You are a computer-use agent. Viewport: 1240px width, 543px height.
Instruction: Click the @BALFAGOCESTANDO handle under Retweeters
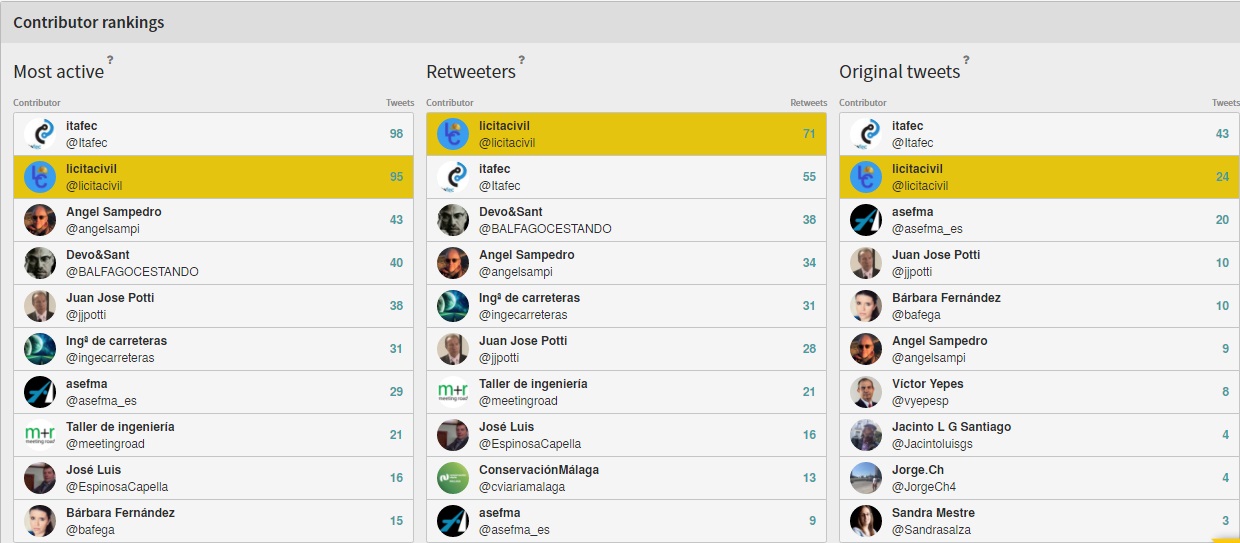[x=545, y=229]
